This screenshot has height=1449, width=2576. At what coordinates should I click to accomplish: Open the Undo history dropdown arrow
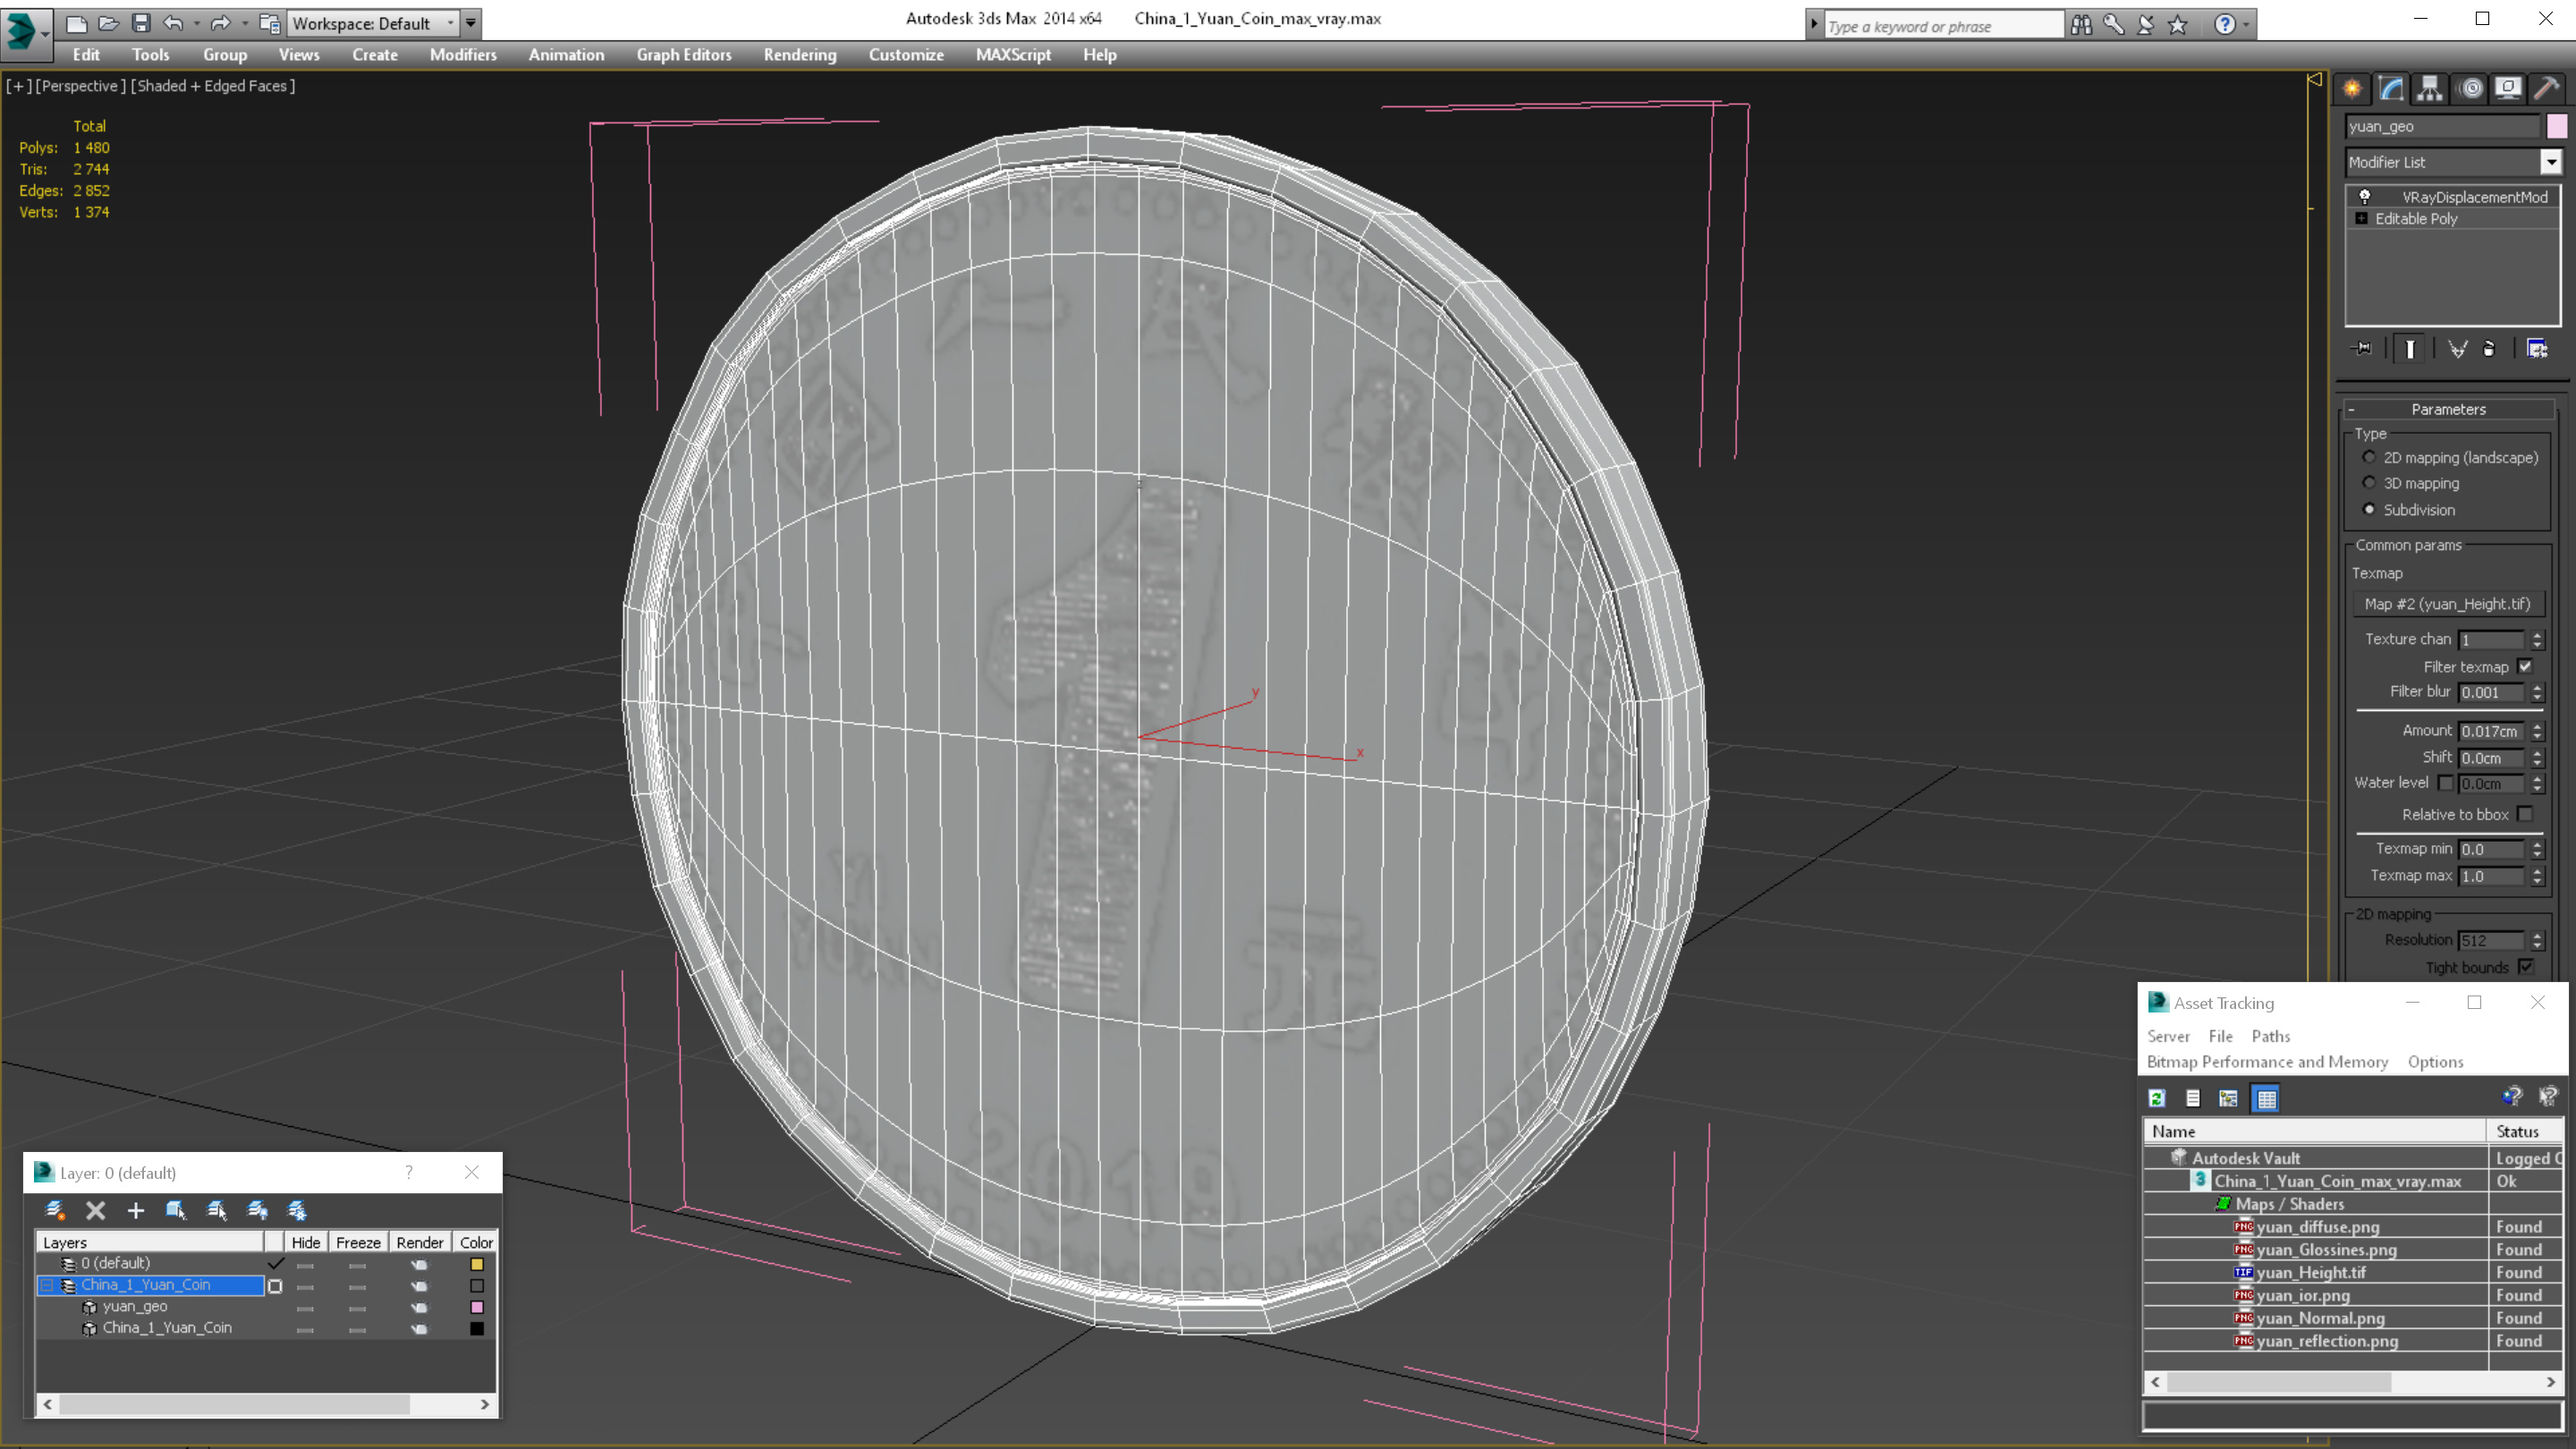tap(195, 23)
